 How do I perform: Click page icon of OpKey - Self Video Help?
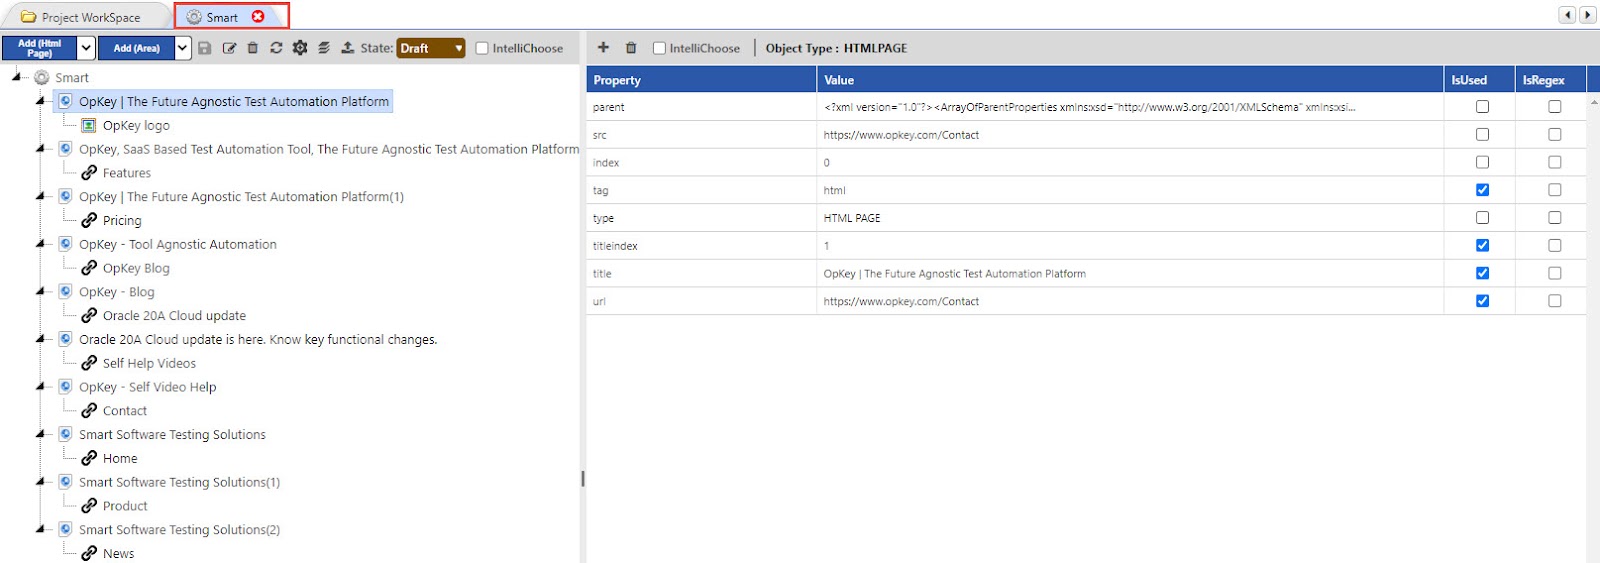point(65,387)
